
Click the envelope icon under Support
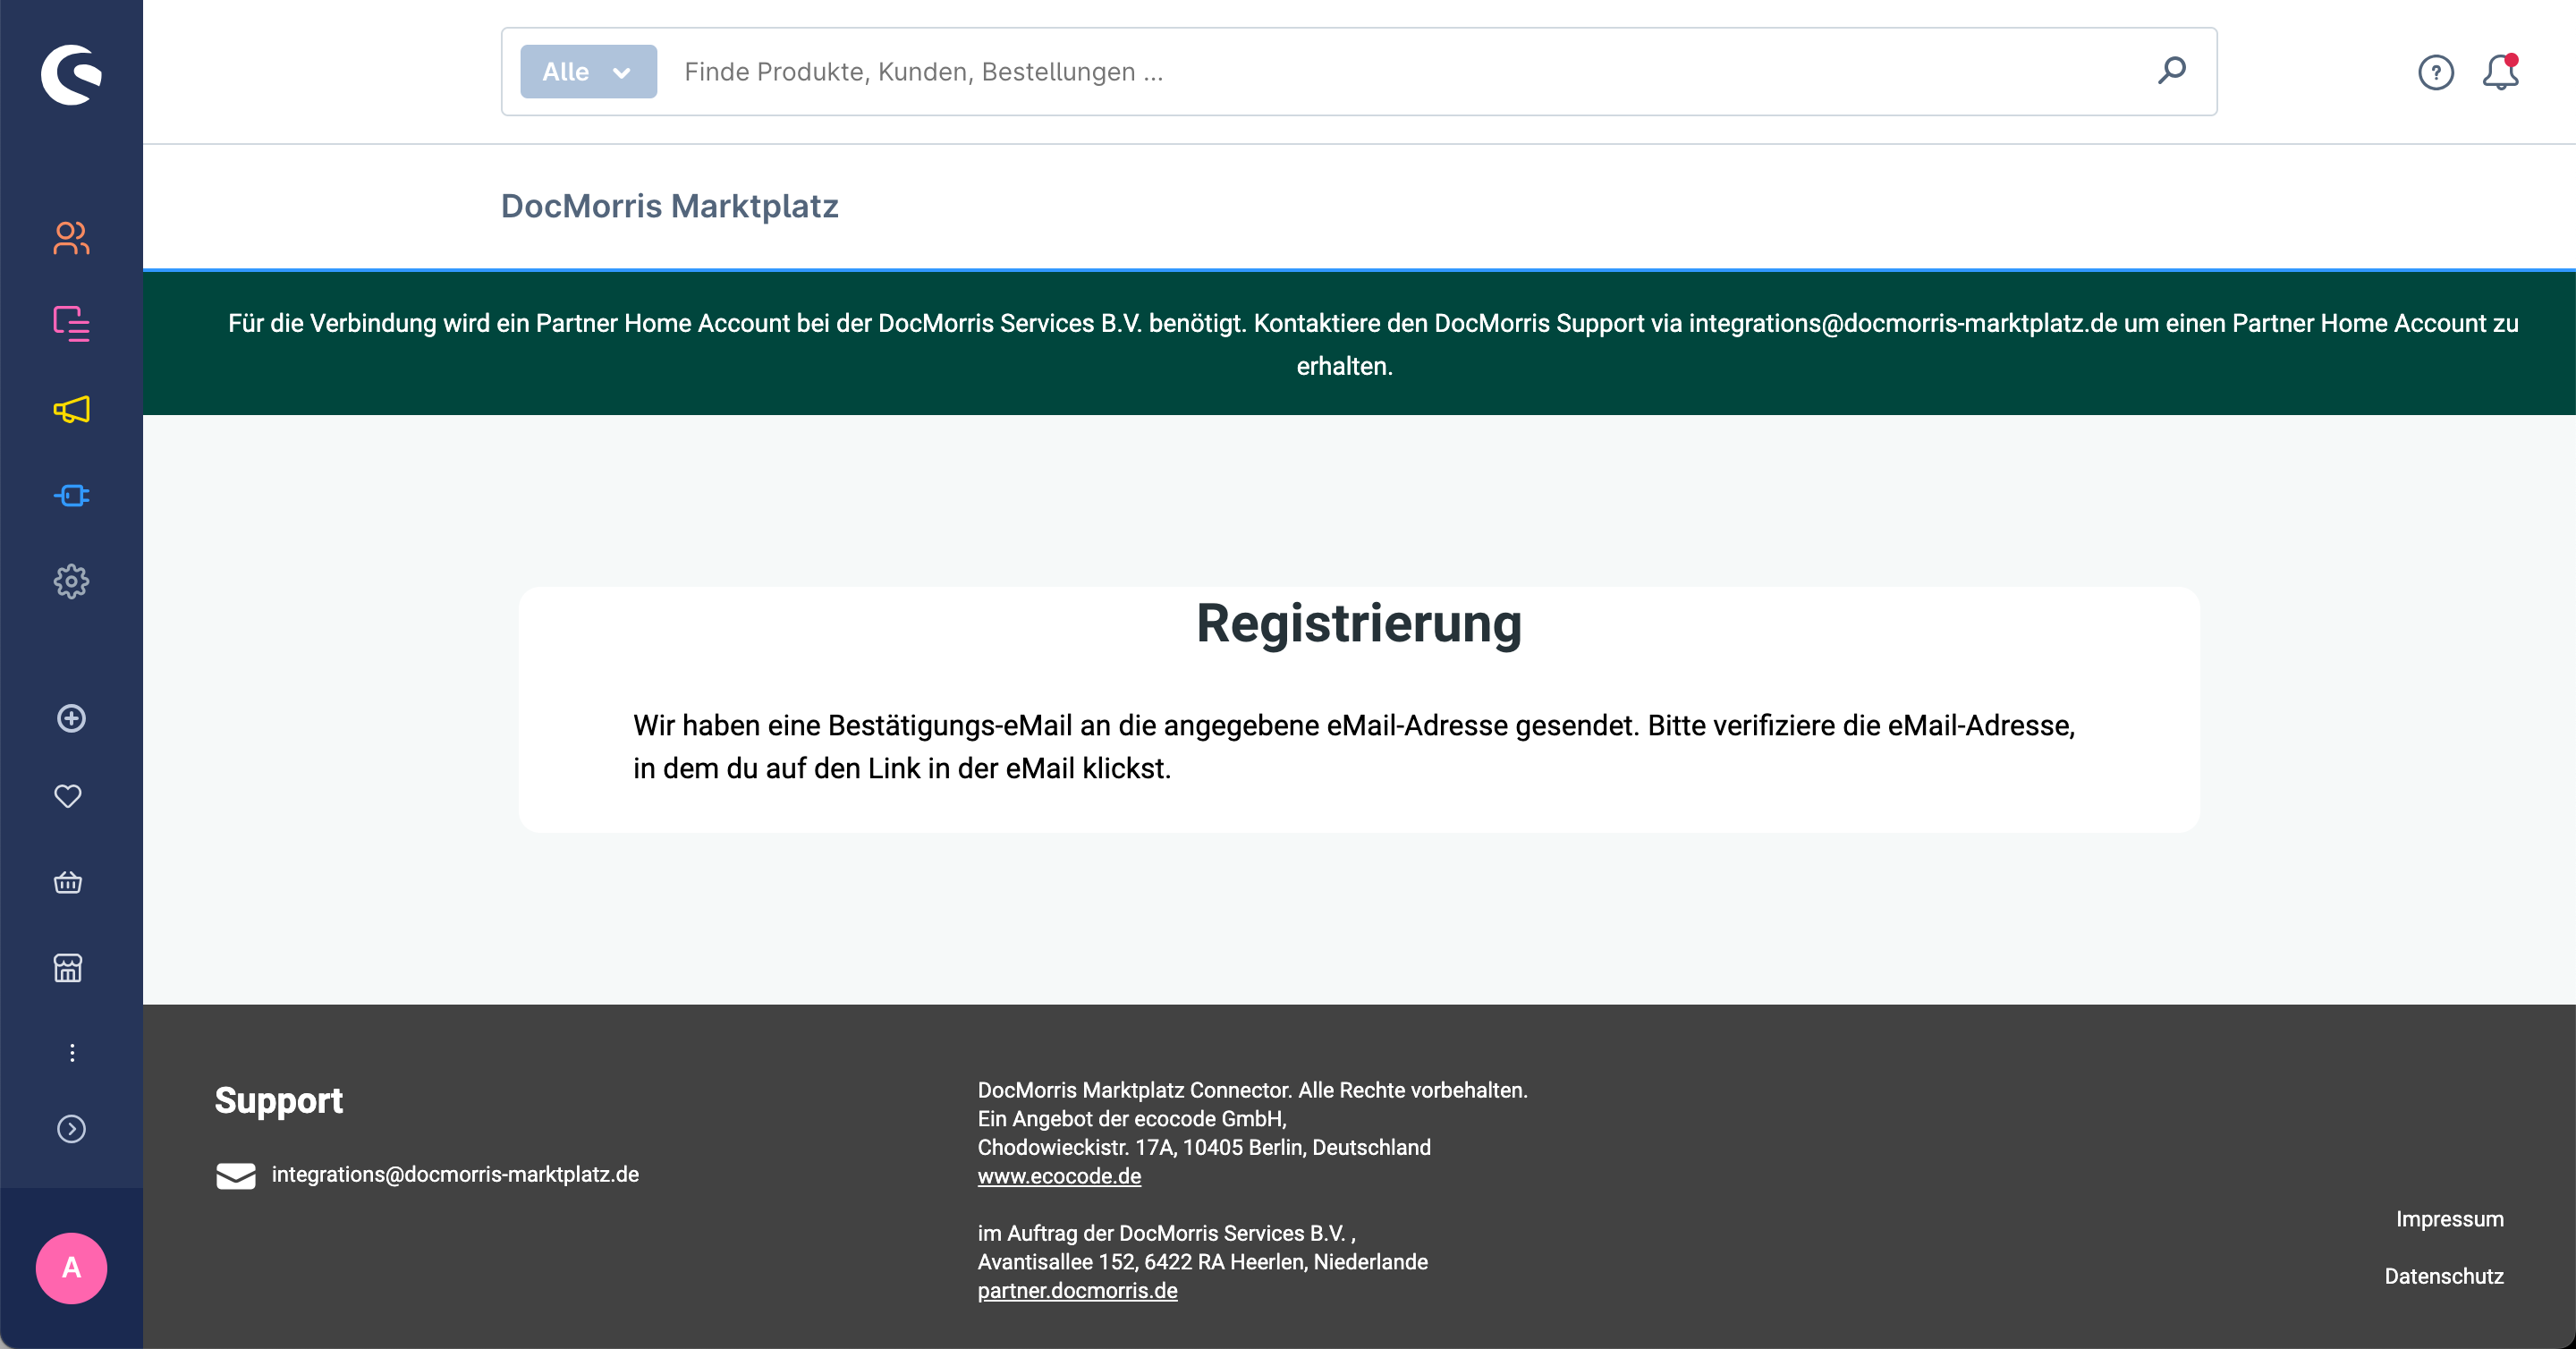point(236,1175)
